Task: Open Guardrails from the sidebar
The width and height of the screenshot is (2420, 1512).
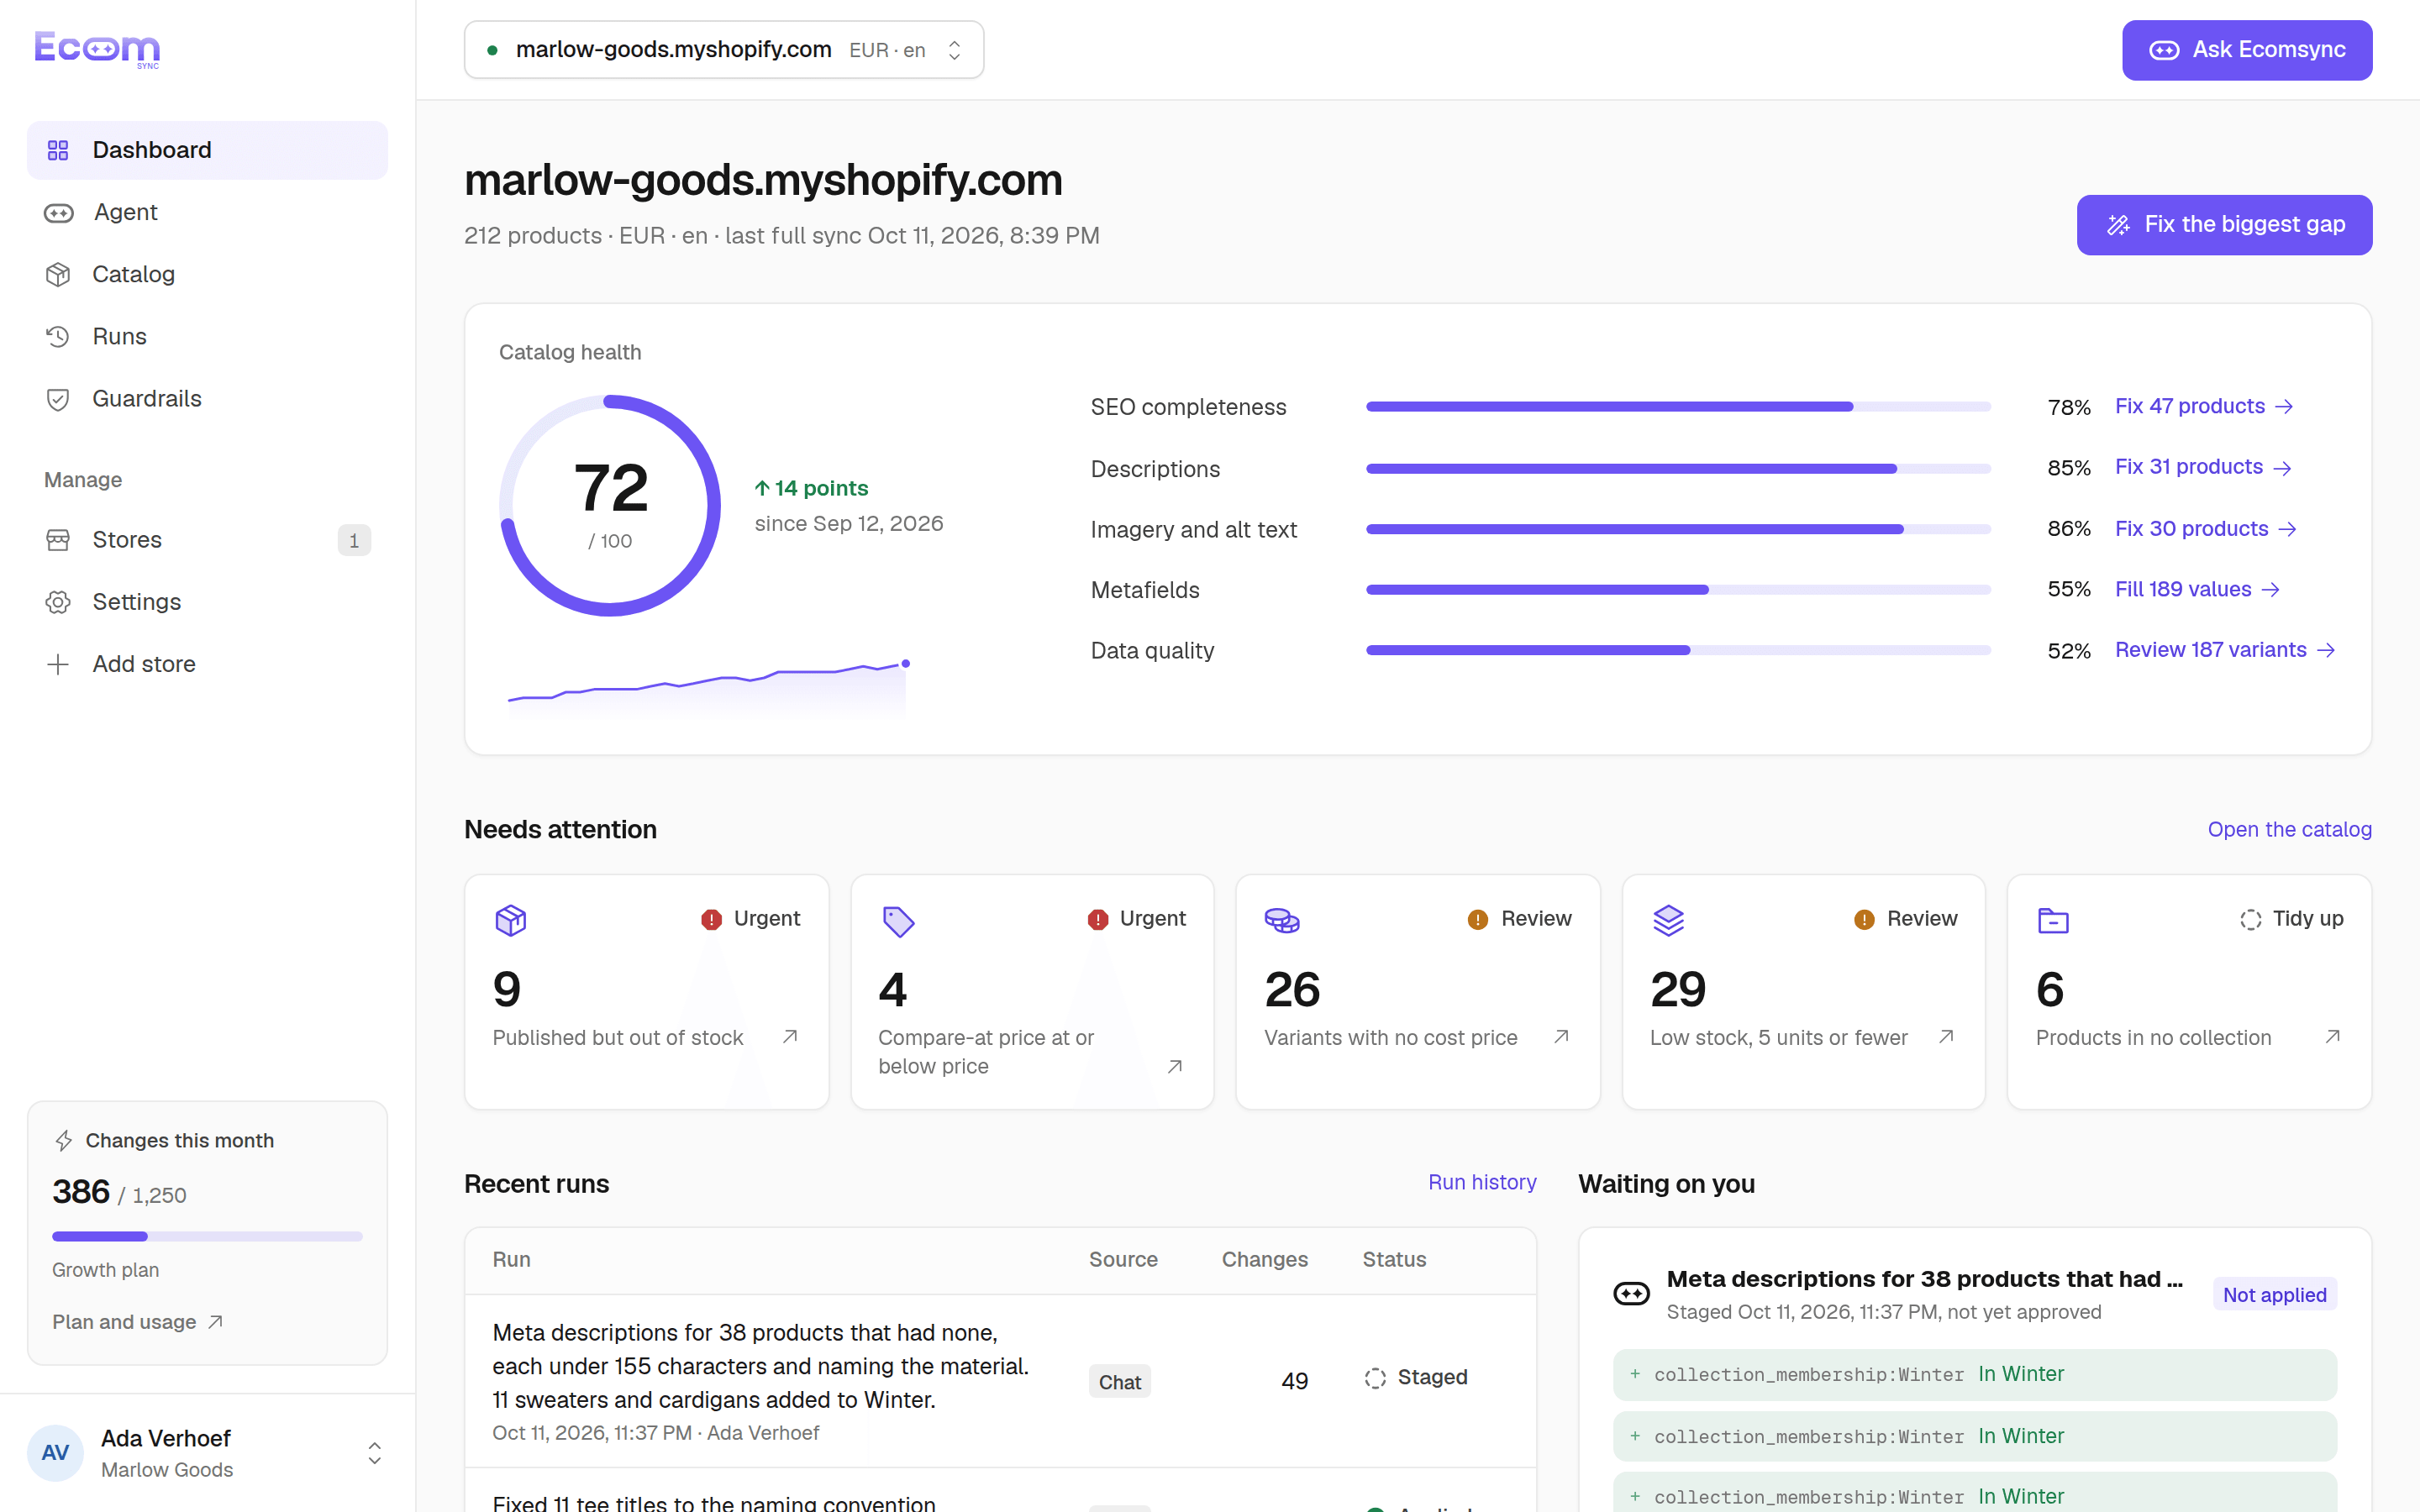Action: (x=207, y=399)
